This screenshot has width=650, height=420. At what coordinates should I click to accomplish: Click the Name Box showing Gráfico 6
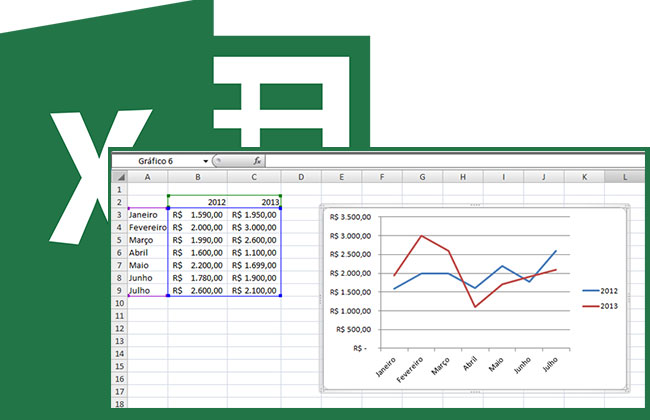pos(156,161)
